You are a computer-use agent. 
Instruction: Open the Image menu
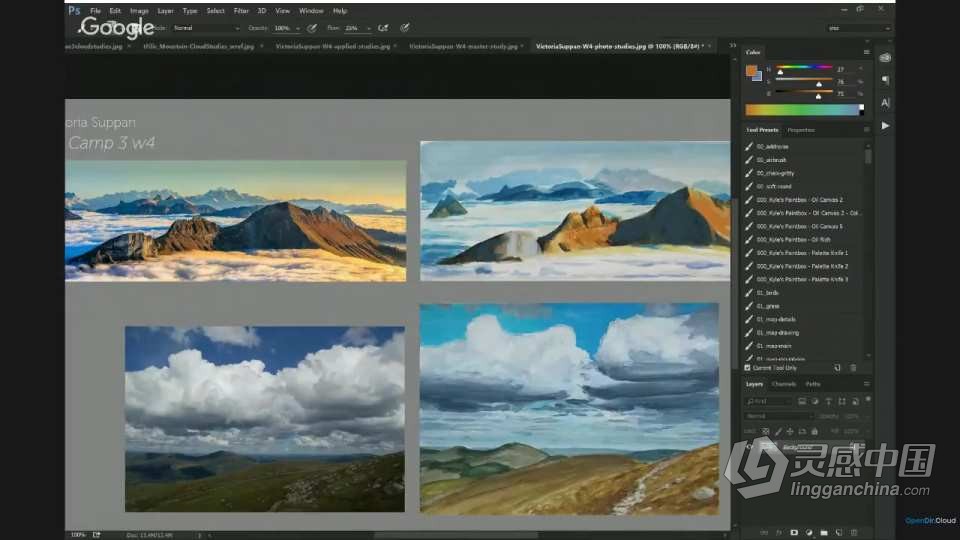click(x=139, y=11)
